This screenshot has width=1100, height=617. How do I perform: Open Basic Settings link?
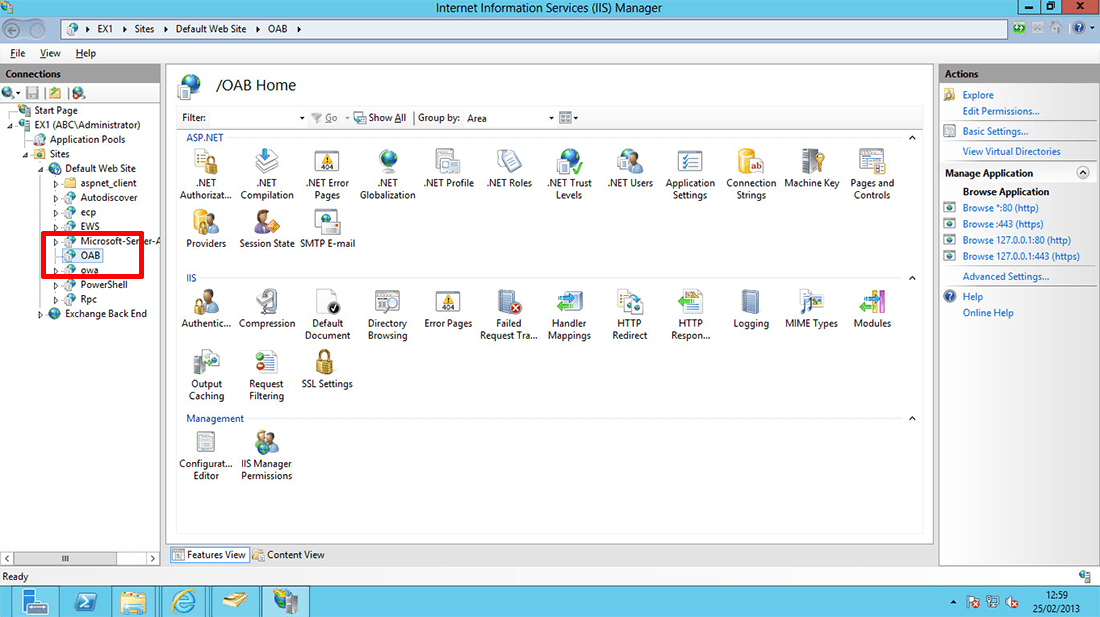click(x=995, y=131)
